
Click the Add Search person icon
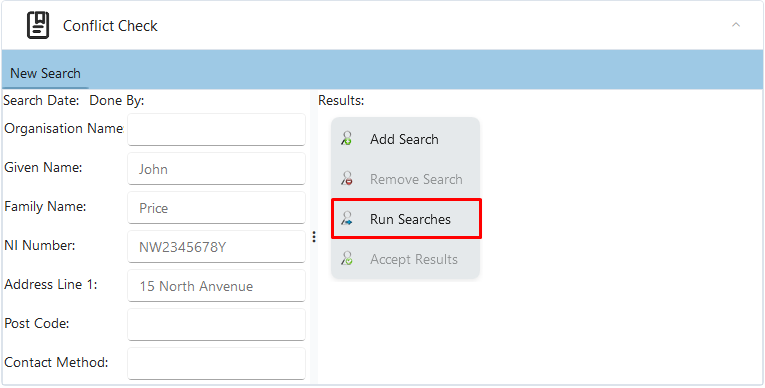click(x=346, y=139)
